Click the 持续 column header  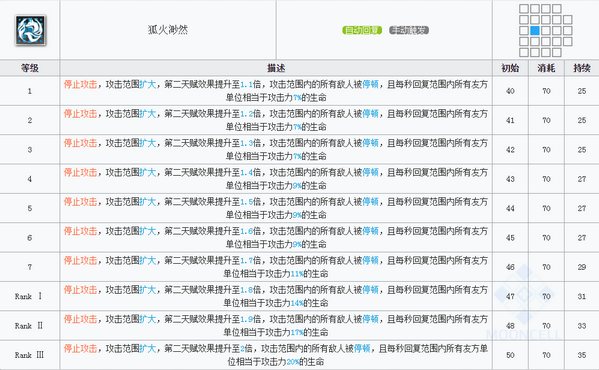point(582,68)
